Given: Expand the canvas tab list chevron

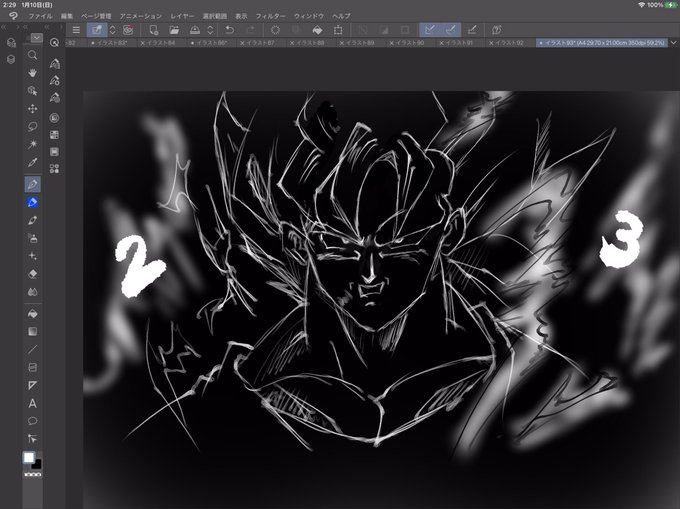Looking at the screenshot, I should tap(673, 42).
